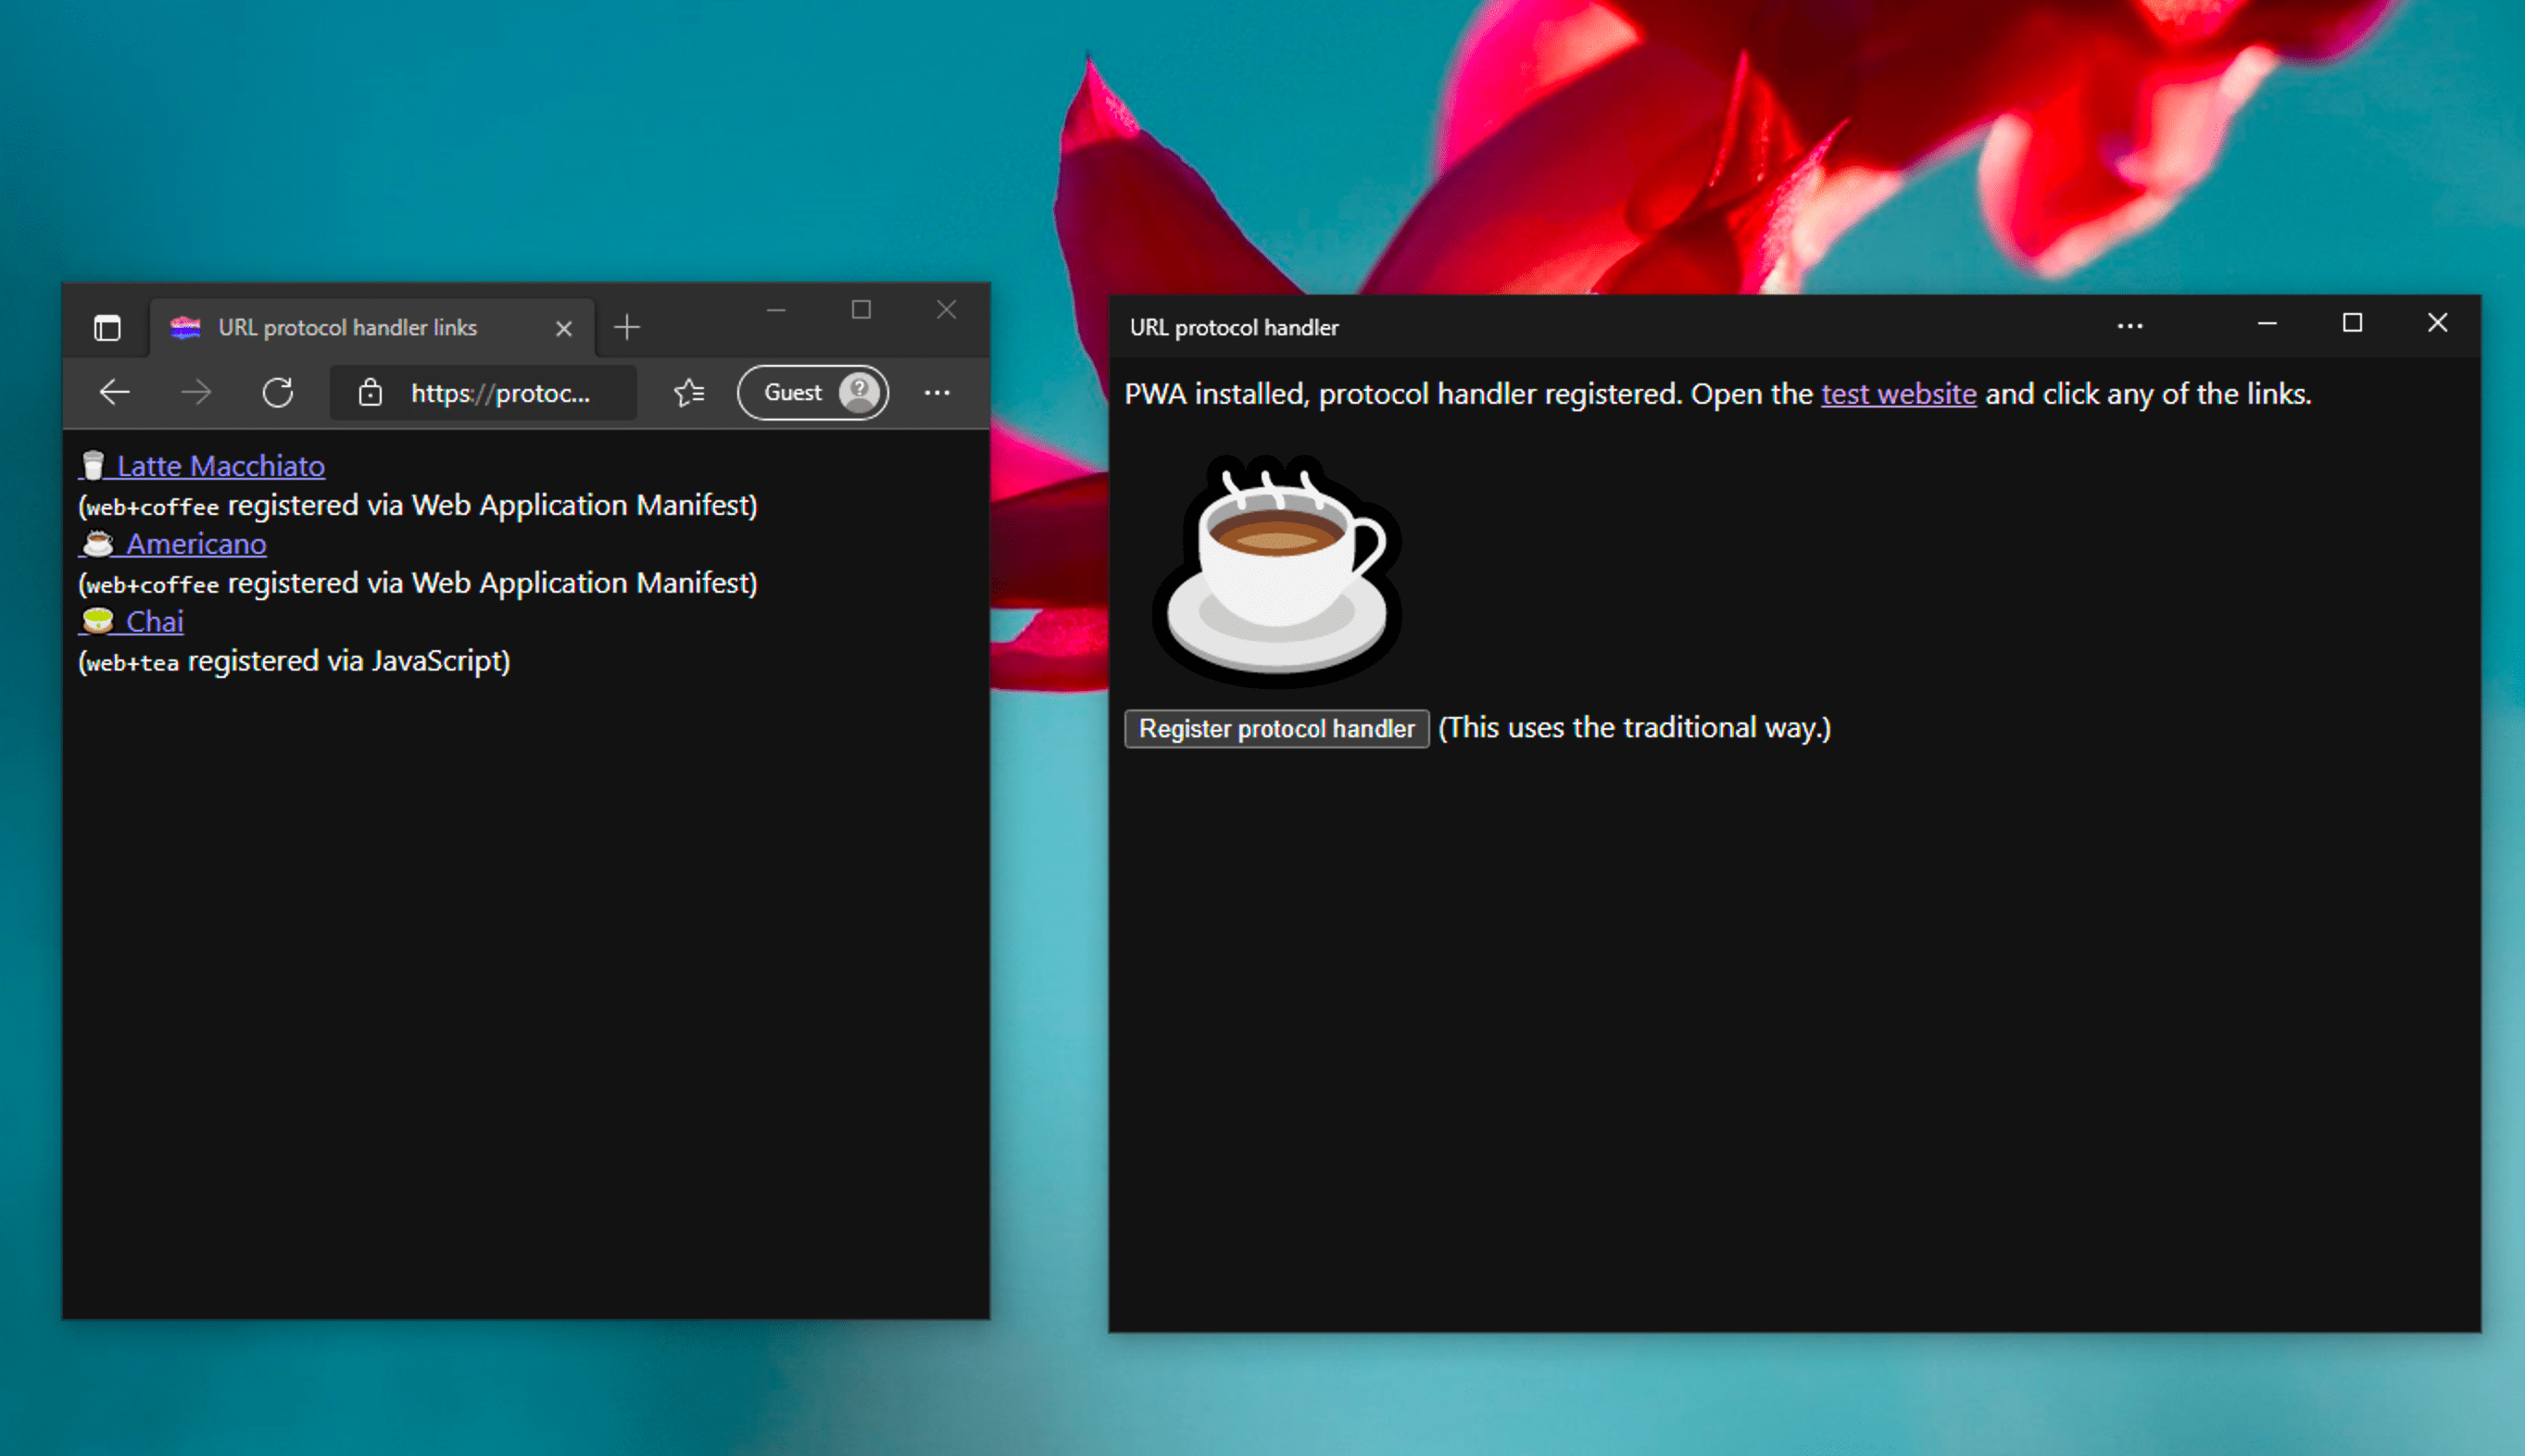Click the browser settings ellipsis menu
Viewport: 2525px width, 1456px height.
point(936,392)
